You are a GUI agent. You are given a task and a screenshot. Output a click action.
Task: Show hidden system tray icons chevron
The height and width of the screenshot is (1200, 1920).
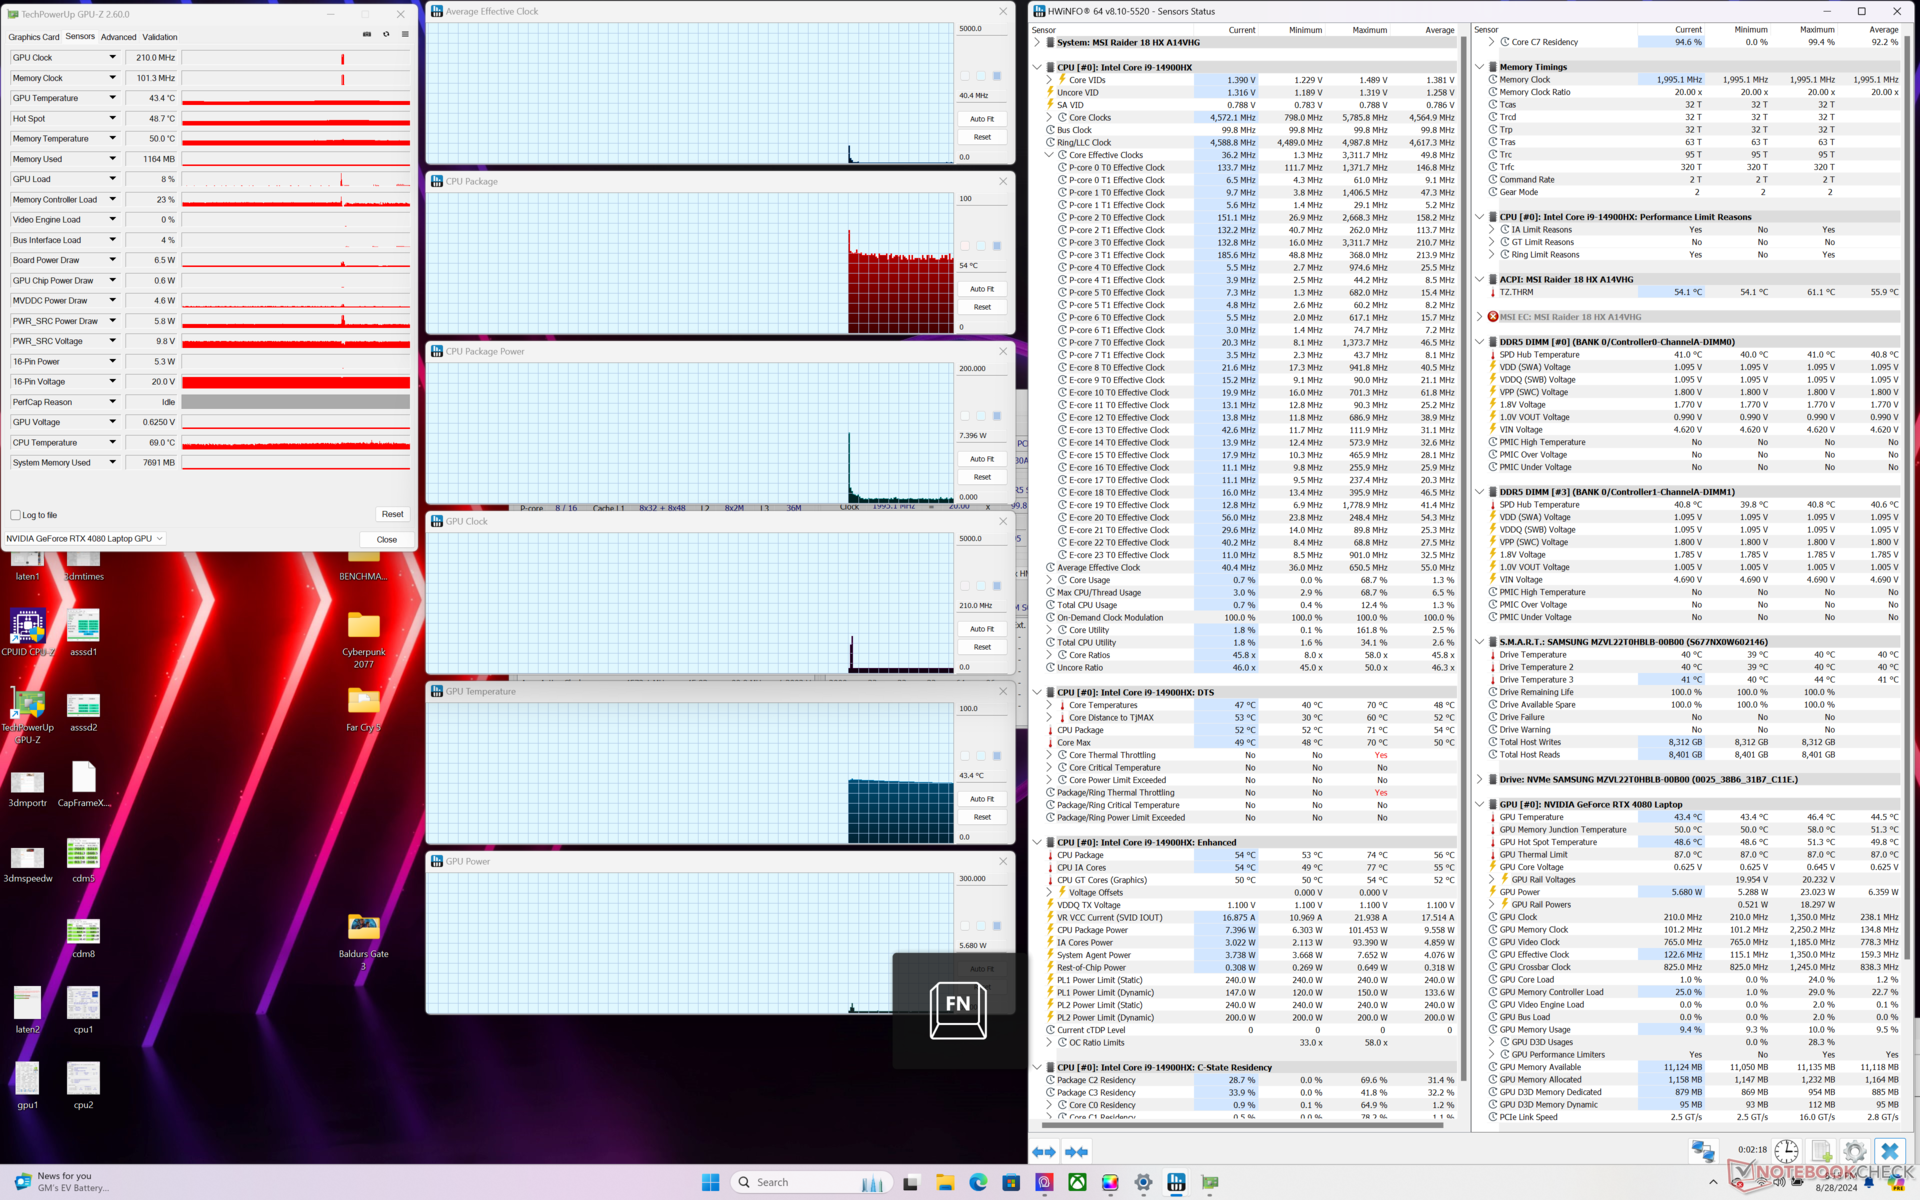tap(1714, 1183)
